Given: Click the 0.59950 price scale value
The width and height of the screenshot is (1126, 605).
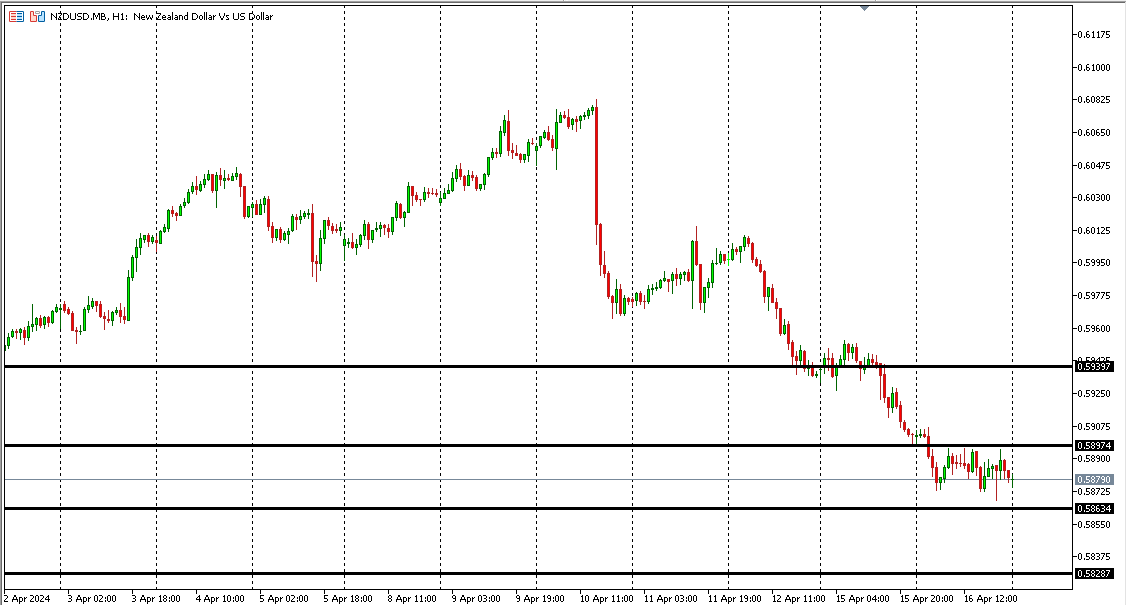Looking at the screenshot, I should pyautogui.click(x=1094, y=263).
